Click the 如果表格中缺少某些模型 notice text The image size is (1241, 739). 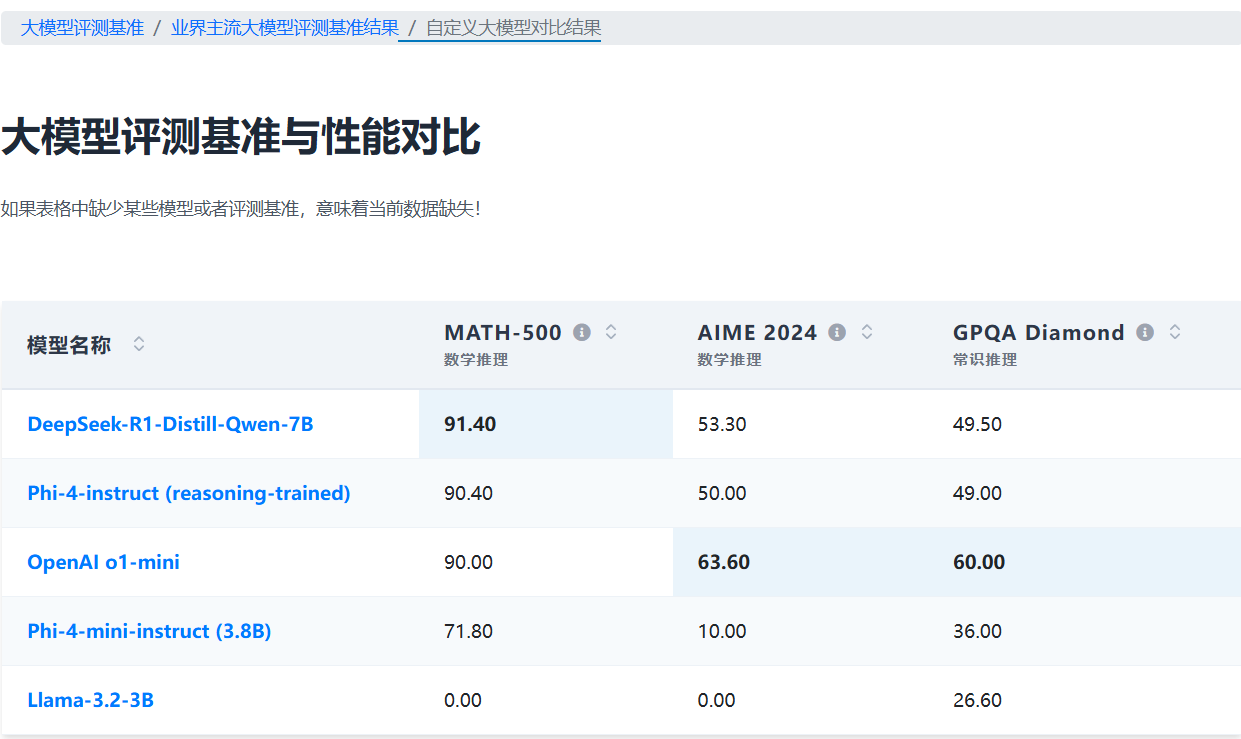pos(240,209)
